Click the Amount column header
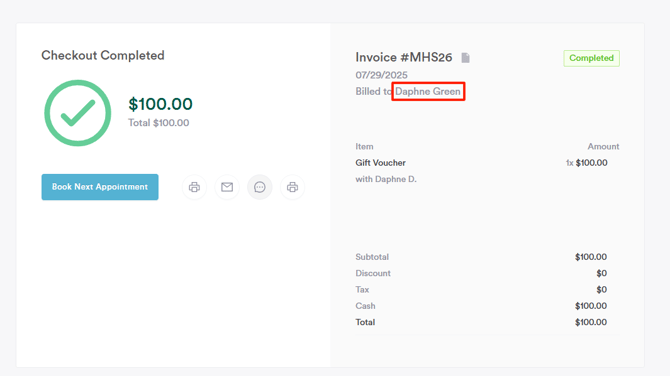The width and height of the screenshot is (670, 376). coord(603,147)
